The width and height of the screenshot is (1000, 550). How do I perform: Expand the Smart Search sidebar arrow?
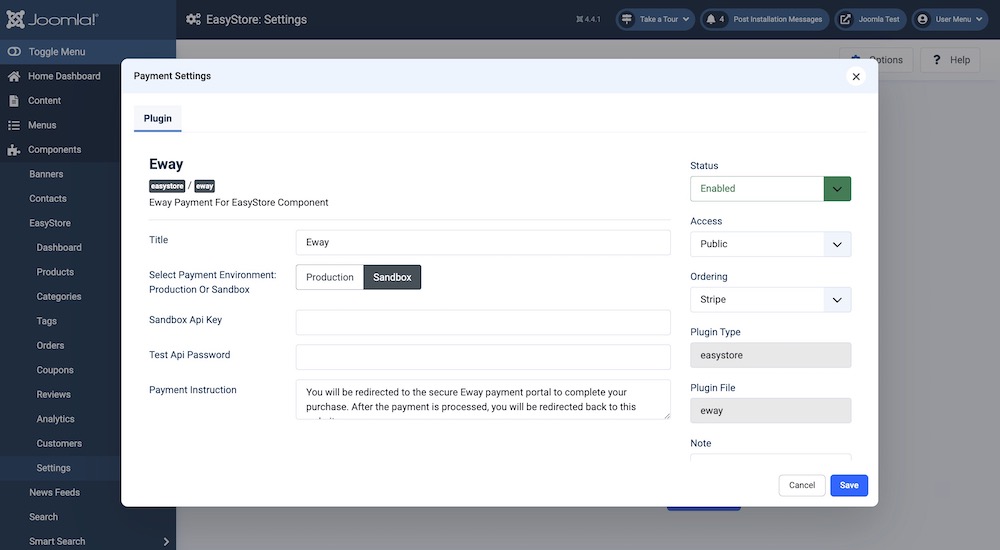[x=166, y=542]
